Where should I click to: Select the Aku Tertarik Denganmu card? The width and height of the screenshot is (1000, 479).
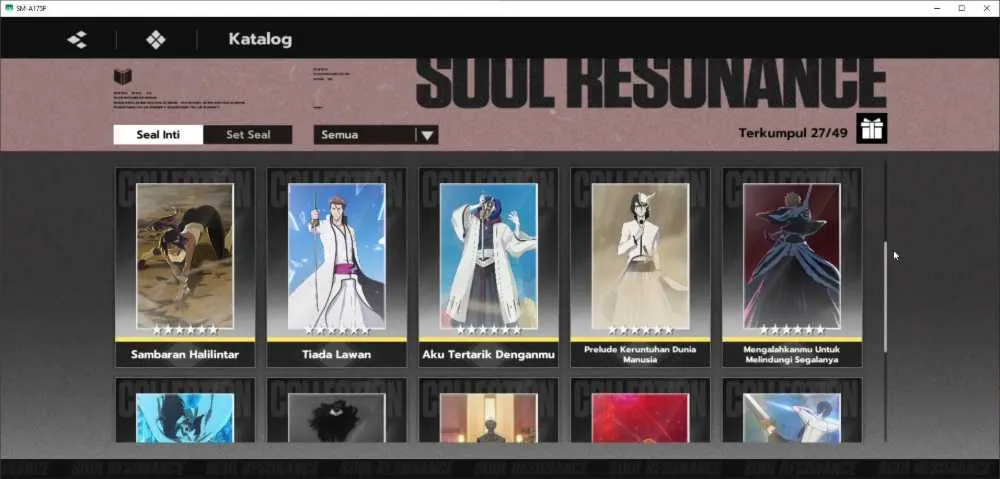(489, 267)
